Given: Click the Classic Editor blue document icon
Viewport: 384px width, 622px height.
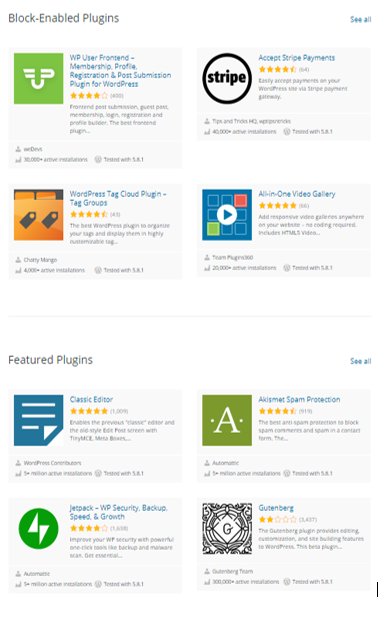Looking at the screenshot, I should [38, 420].
